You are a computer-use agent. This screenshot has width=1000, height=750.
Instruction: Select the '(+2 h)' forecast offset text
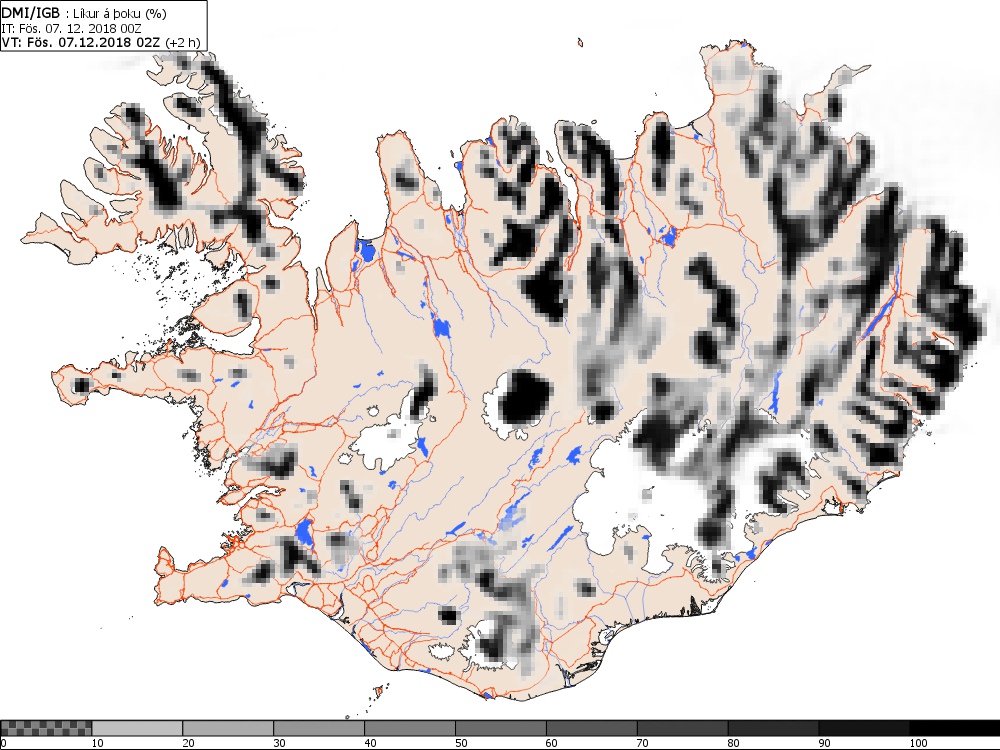click(182, 43)
